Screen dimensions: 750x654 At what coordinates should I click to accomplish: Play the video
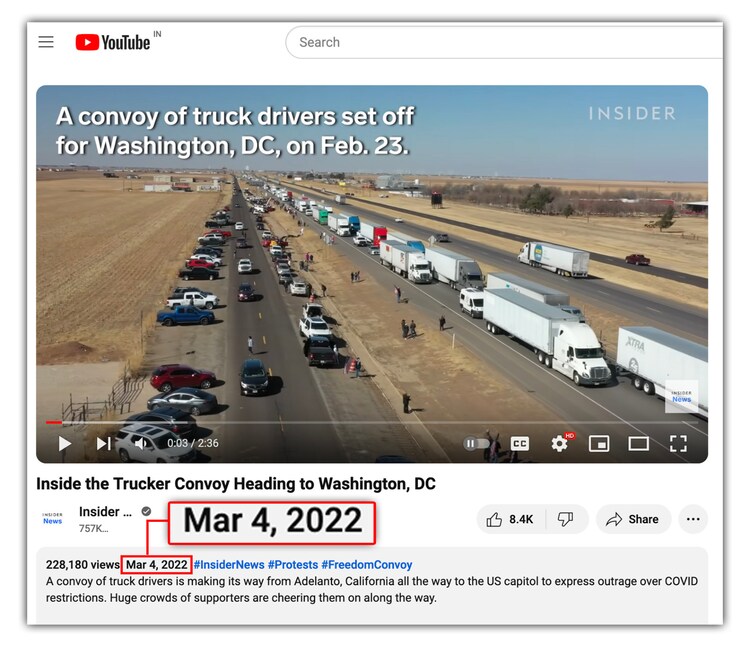point(65,443)
